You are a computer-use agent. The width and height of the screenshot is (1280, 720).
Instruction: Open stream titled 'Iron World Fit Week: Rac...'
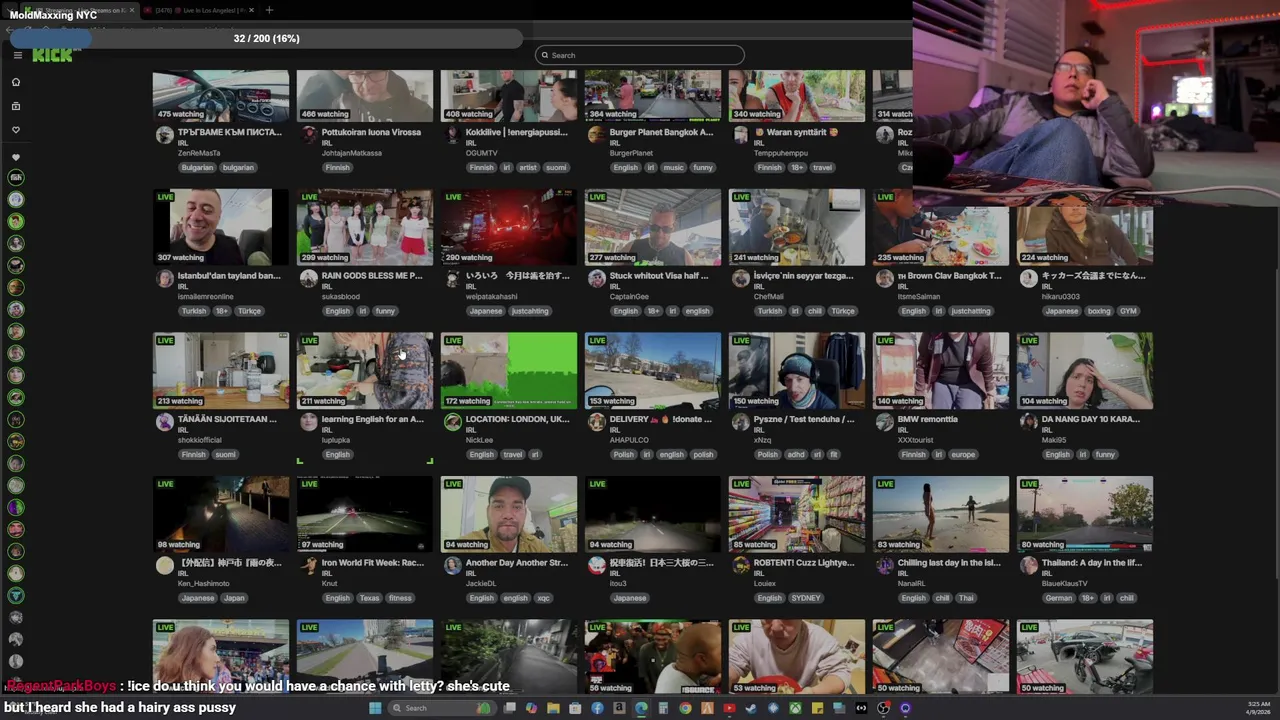coord(372,563)
